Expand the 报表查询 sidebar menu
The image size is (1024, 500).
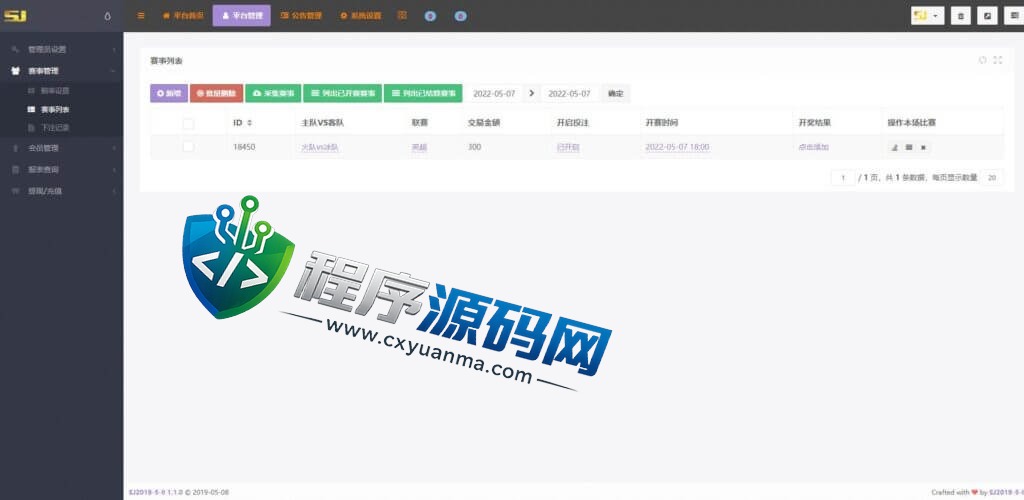pos(61,170)
